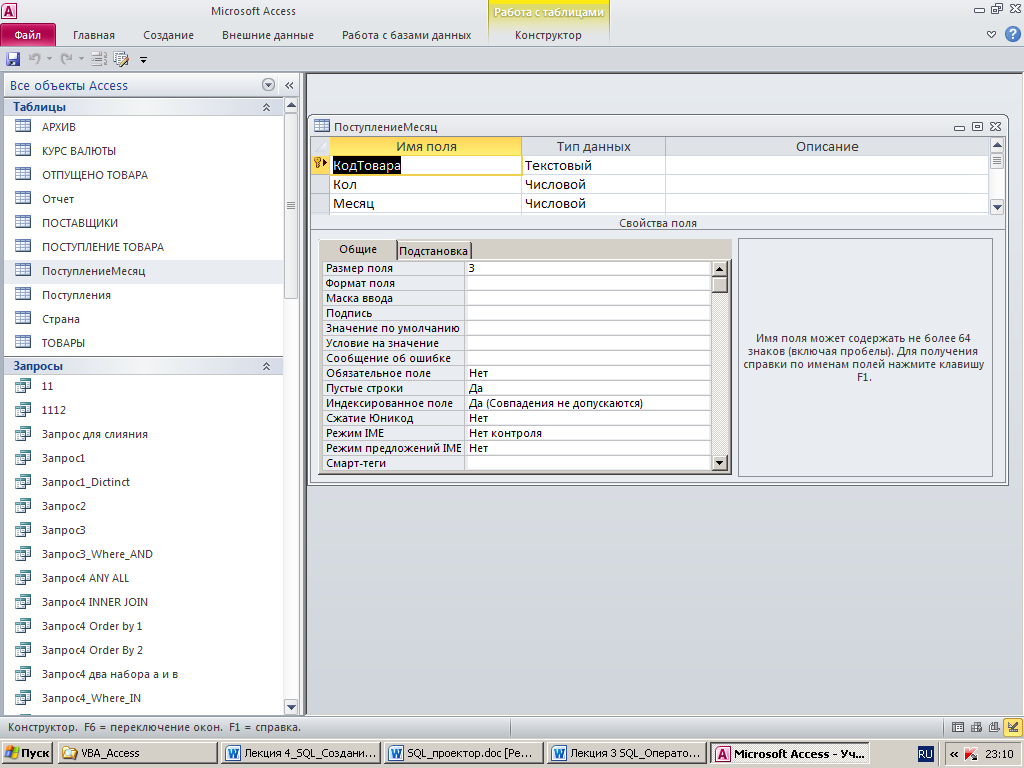This screenshot has height=768, width=1024.
Task: Click the Размер поля value field
Action: coord(588,268)
